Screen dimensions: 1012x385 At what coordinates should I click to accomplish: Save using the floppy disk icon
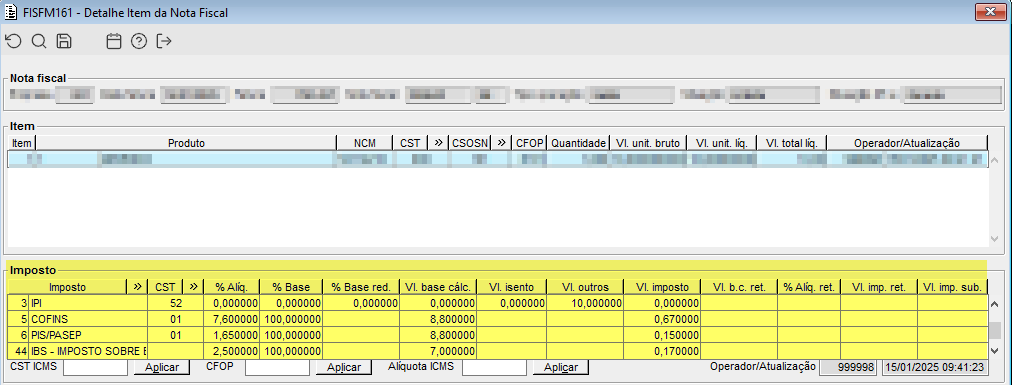64,42
